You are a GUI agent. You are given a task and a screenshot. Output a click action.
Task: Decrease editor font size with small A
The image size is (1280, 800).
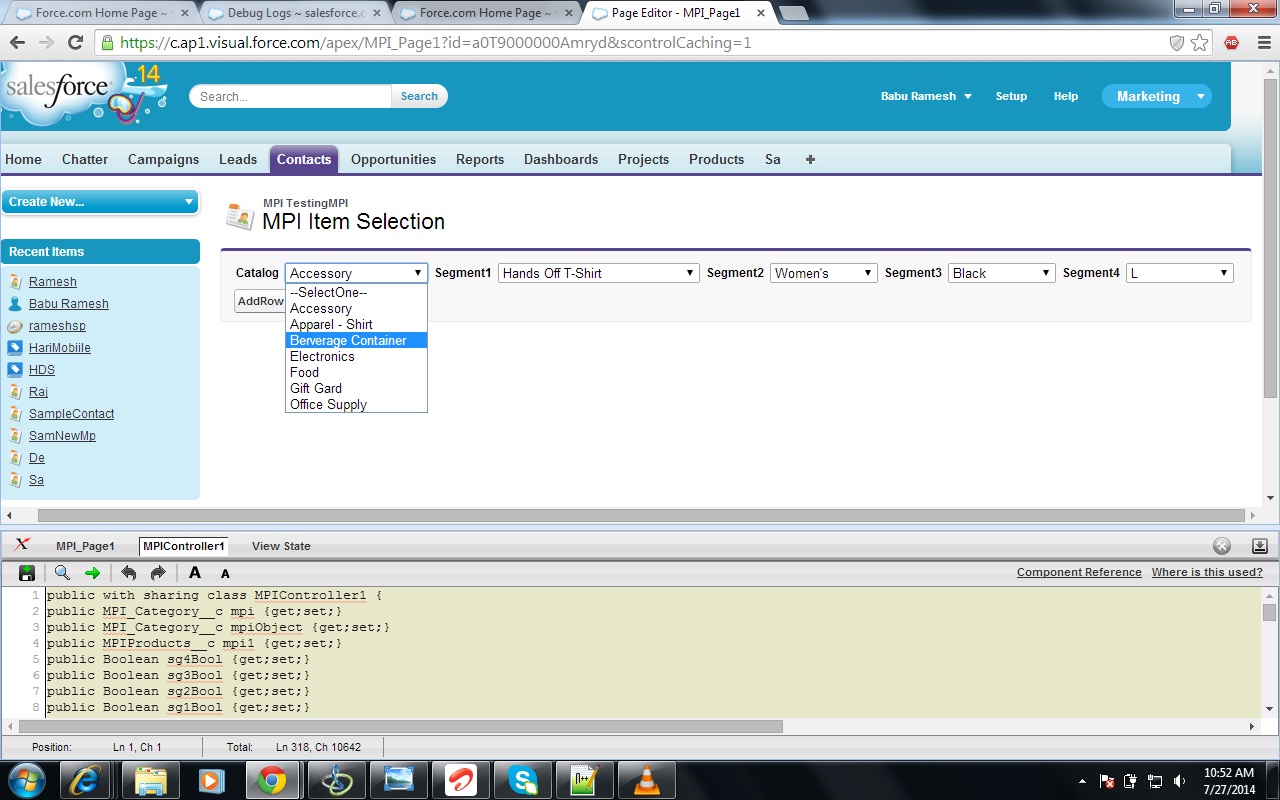point(225,574)
